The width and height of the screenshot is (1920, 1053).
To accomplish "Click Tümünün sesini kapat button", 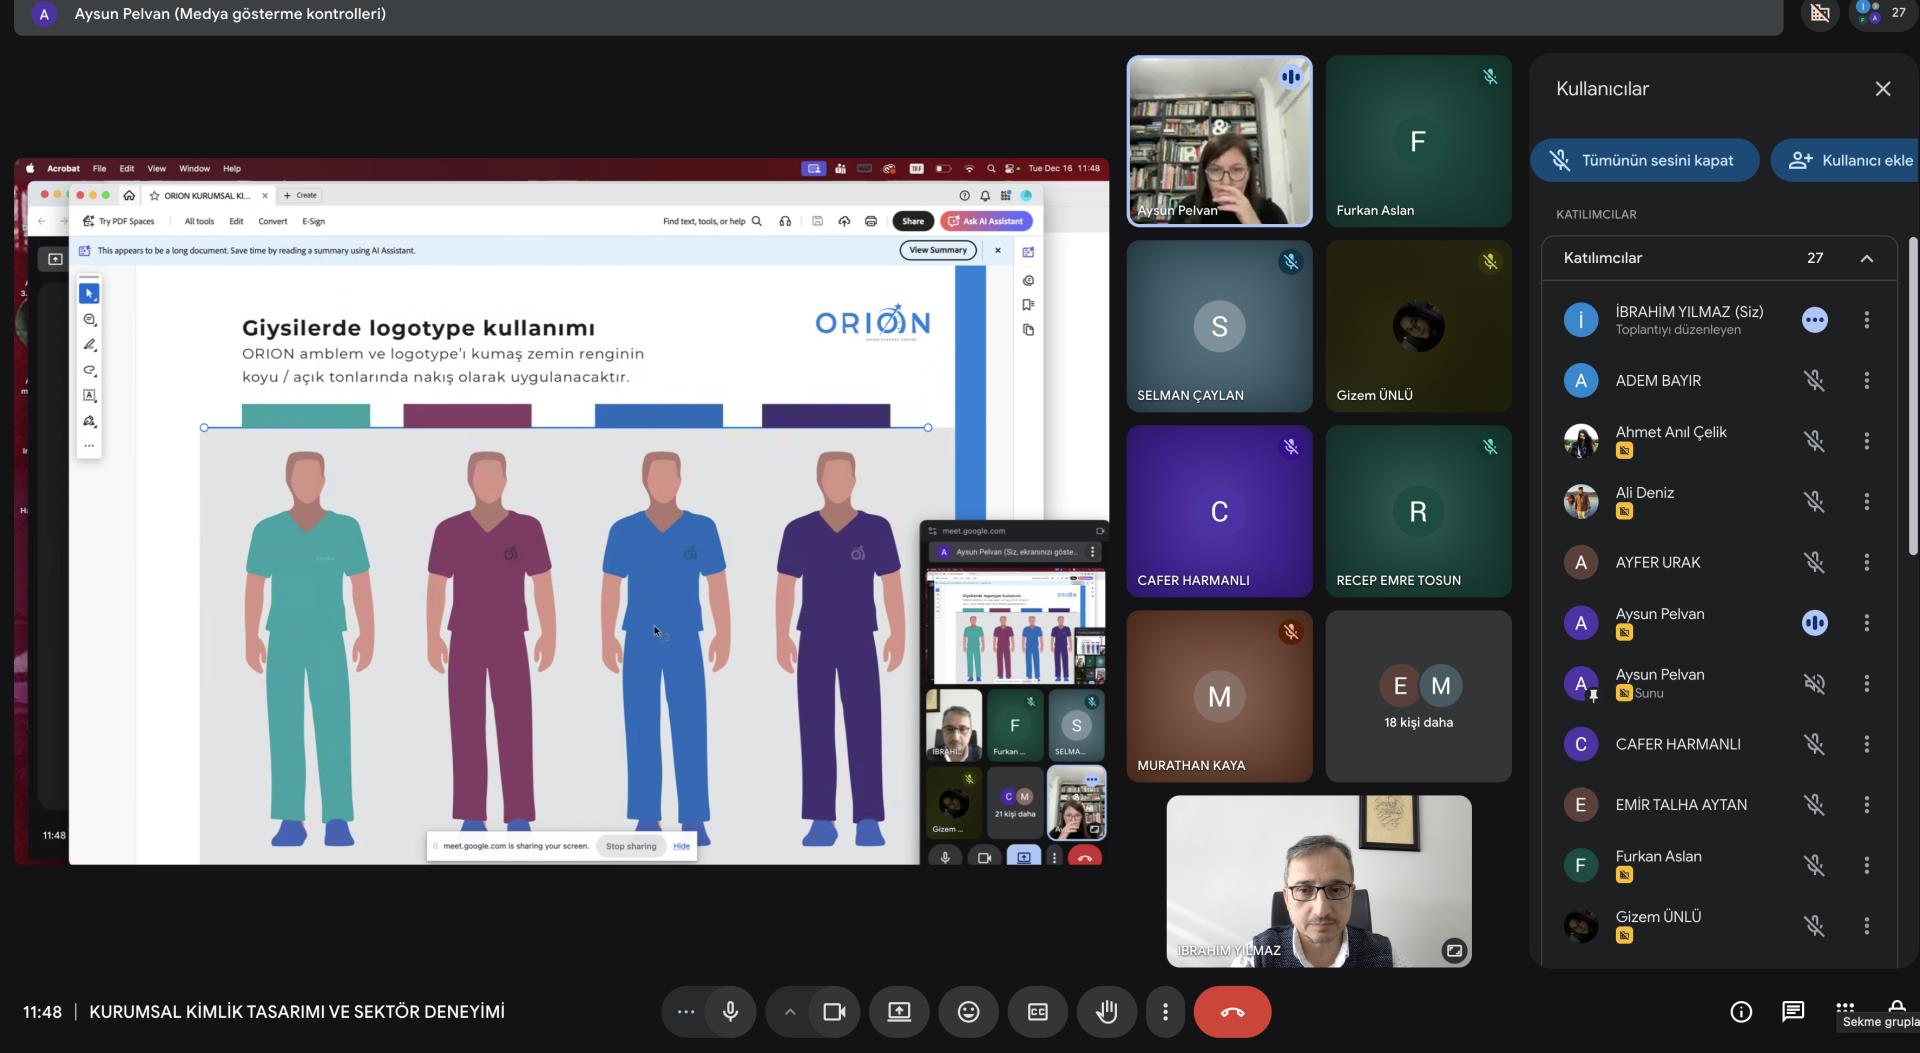I will pyautogui.click(x=1644, y=161).
